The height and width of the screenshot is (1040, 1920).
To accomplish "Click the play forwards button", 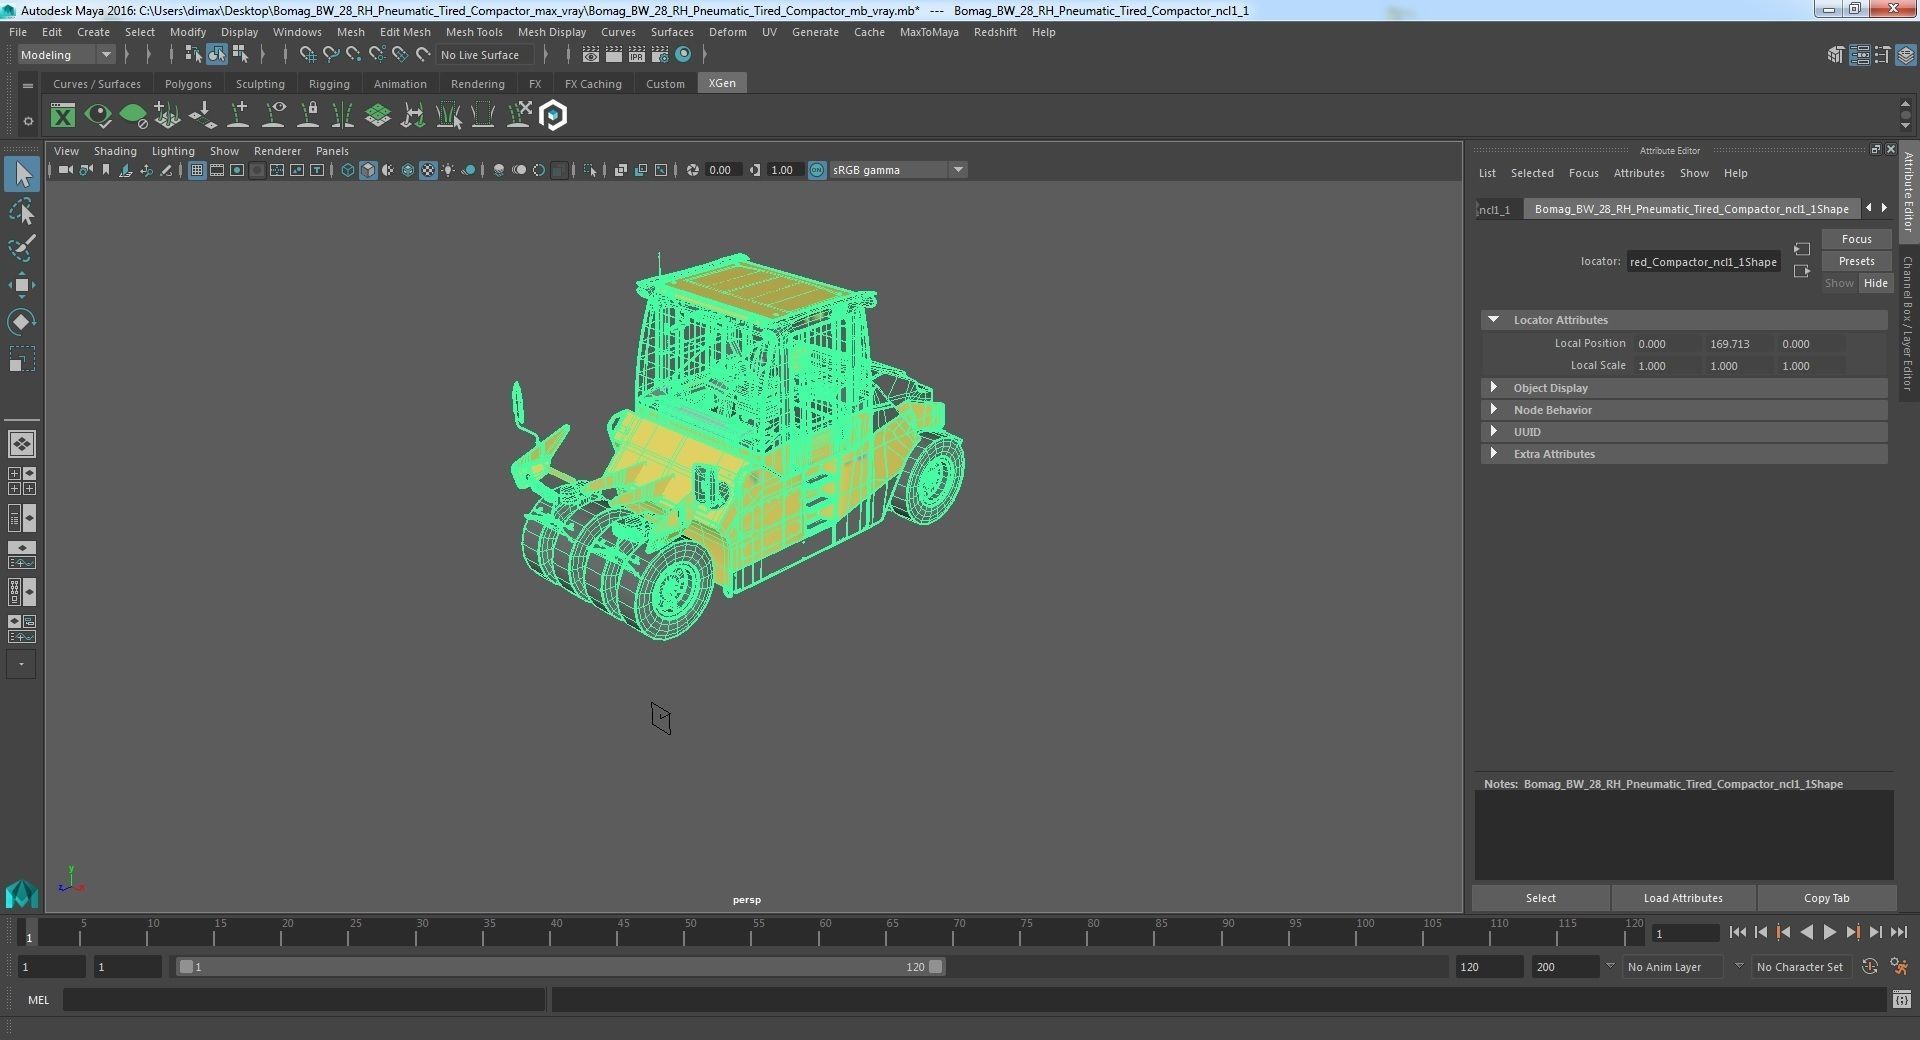I will pyautogui.click(x=1829, y=932).
